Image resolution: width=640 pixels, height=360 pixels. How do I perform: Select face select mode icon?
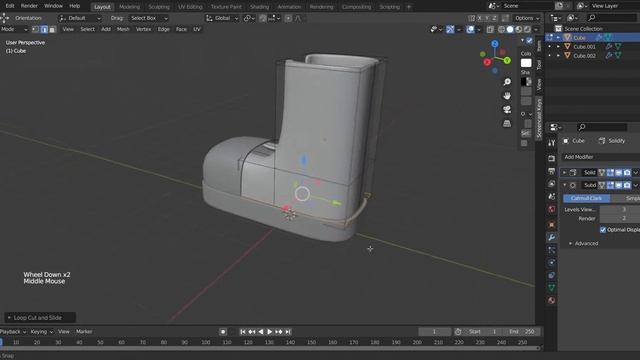(52, 29)
